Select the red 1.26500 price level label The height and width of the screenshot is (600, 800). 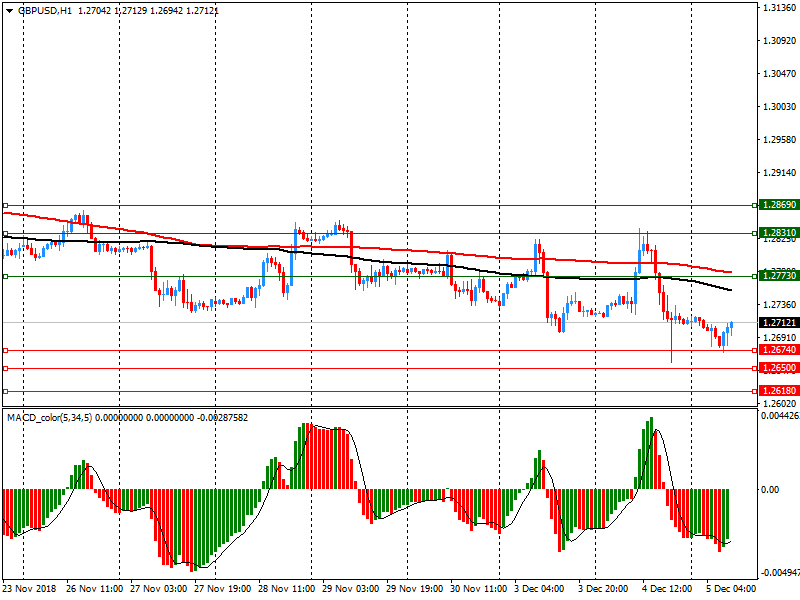tap(779, 368)
